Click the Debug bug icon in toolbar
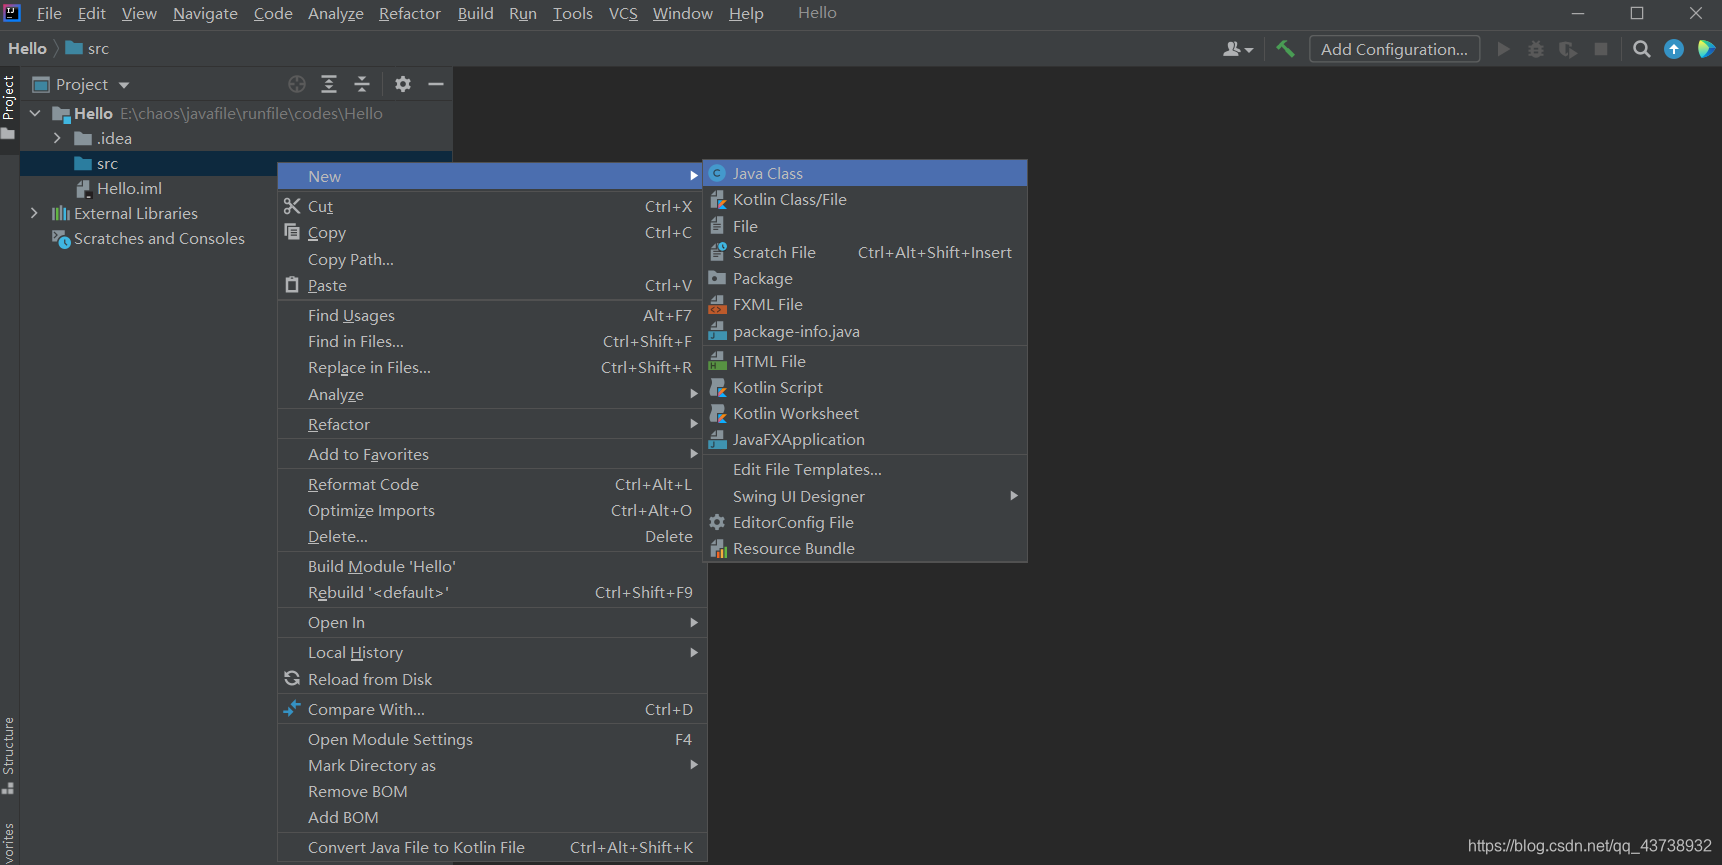 coord(1536,49)
